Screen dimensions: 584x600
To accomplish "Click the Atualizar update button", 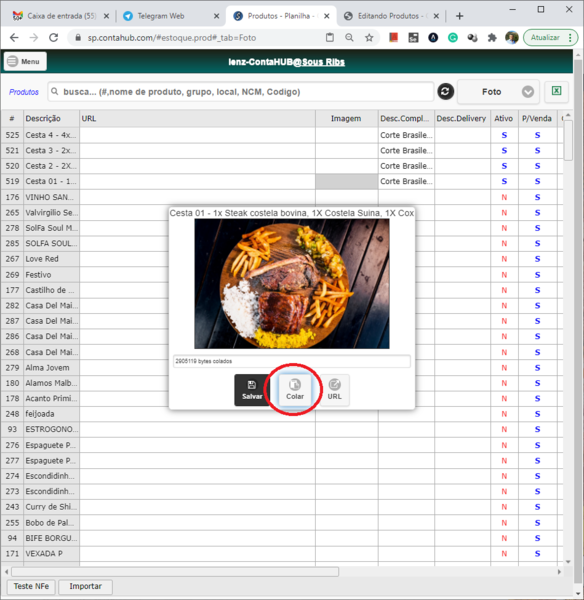I will [x=545, y=38].
